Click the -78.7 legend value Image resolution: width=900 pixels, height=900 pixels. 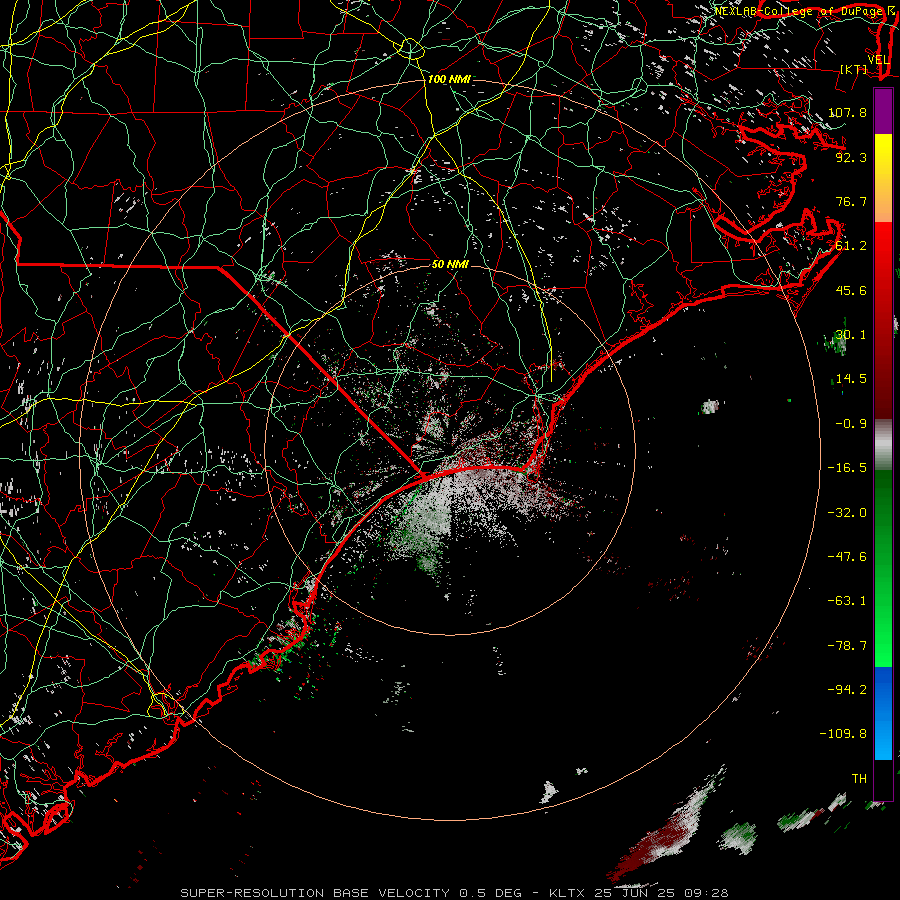pos(848,646)
